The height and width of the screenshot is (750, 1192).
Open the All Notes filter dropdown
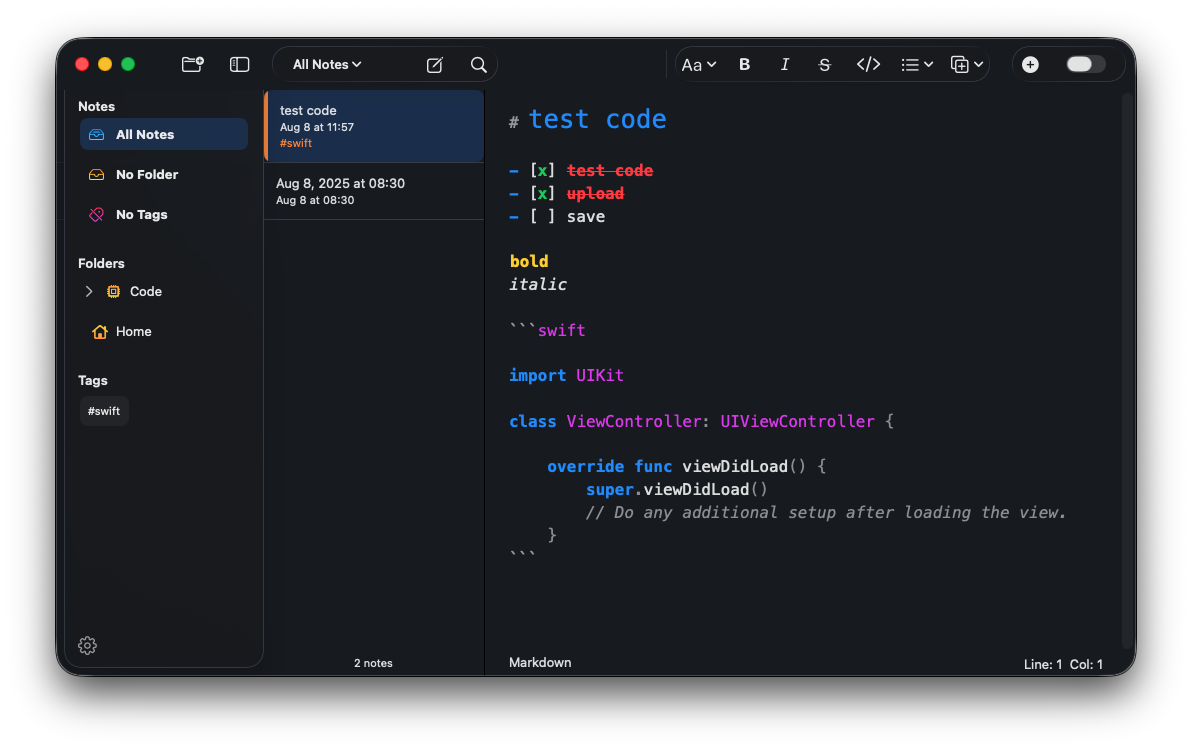pyautogui.click(x=326, y=63)
